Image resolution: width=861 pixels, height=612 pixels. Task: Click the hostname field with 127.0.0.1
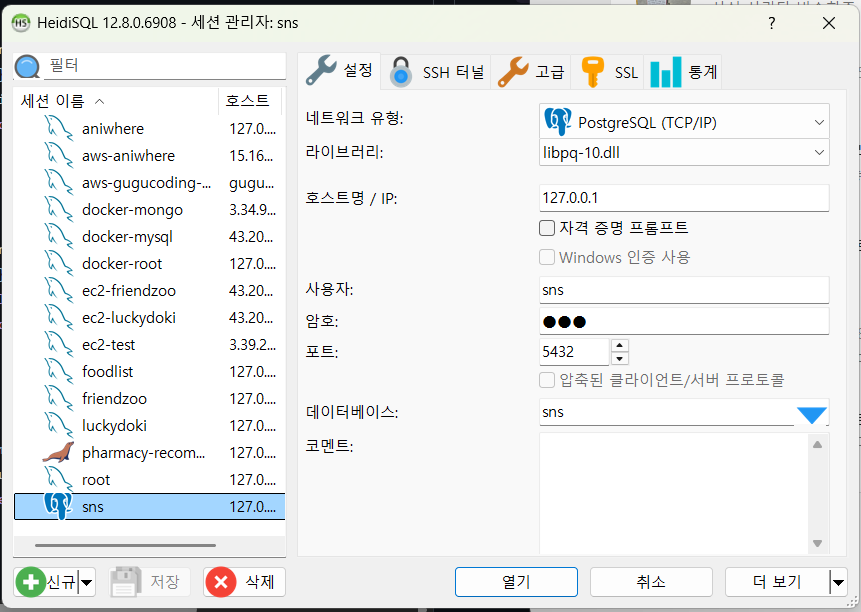tap(684, 198)
